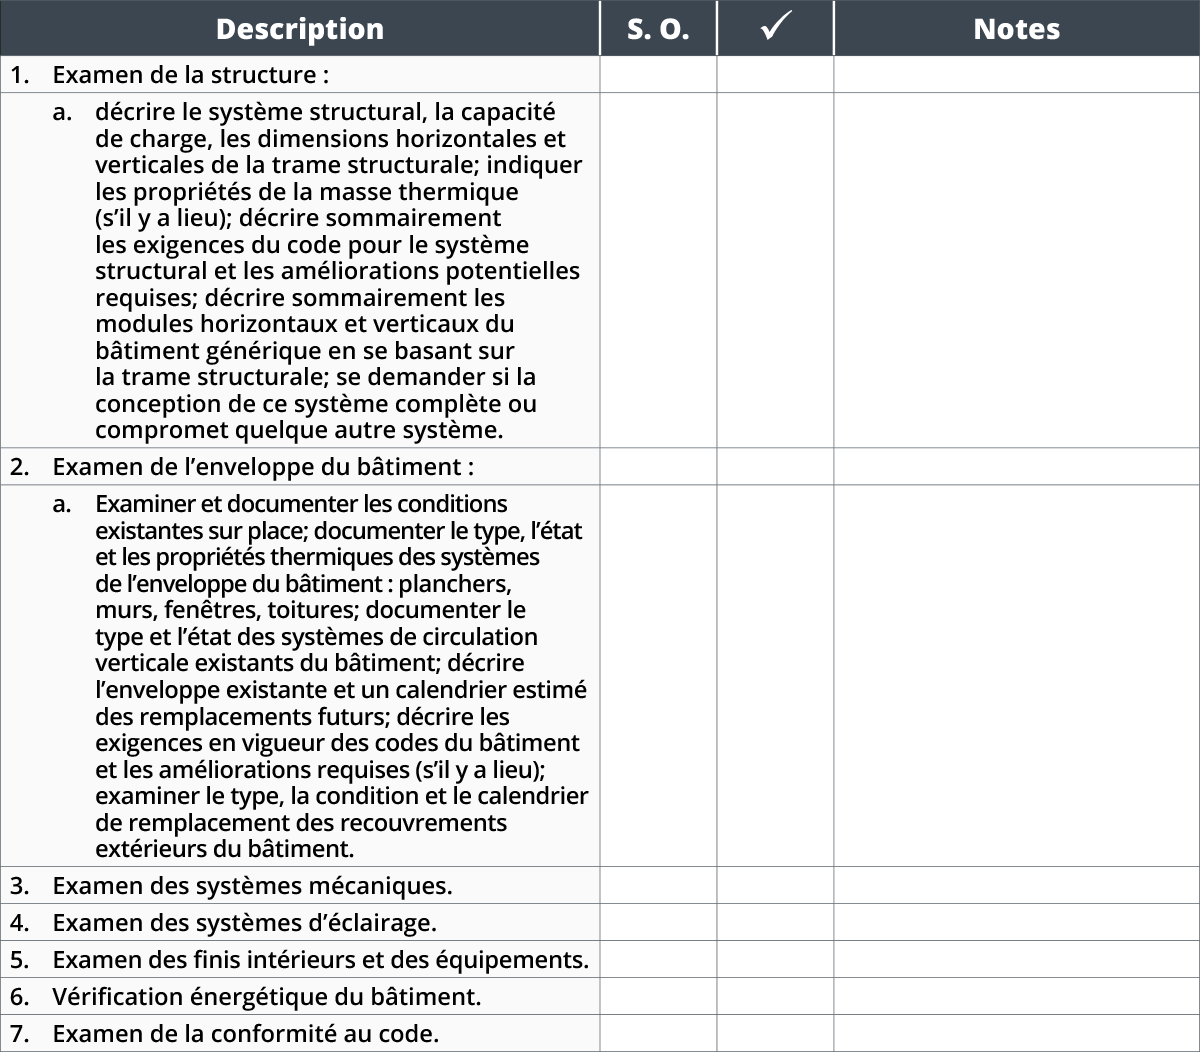The image size is (1200, 1052).
Task: Tick checkmark cell for Examen de la structure
Action: coord(775,75)
